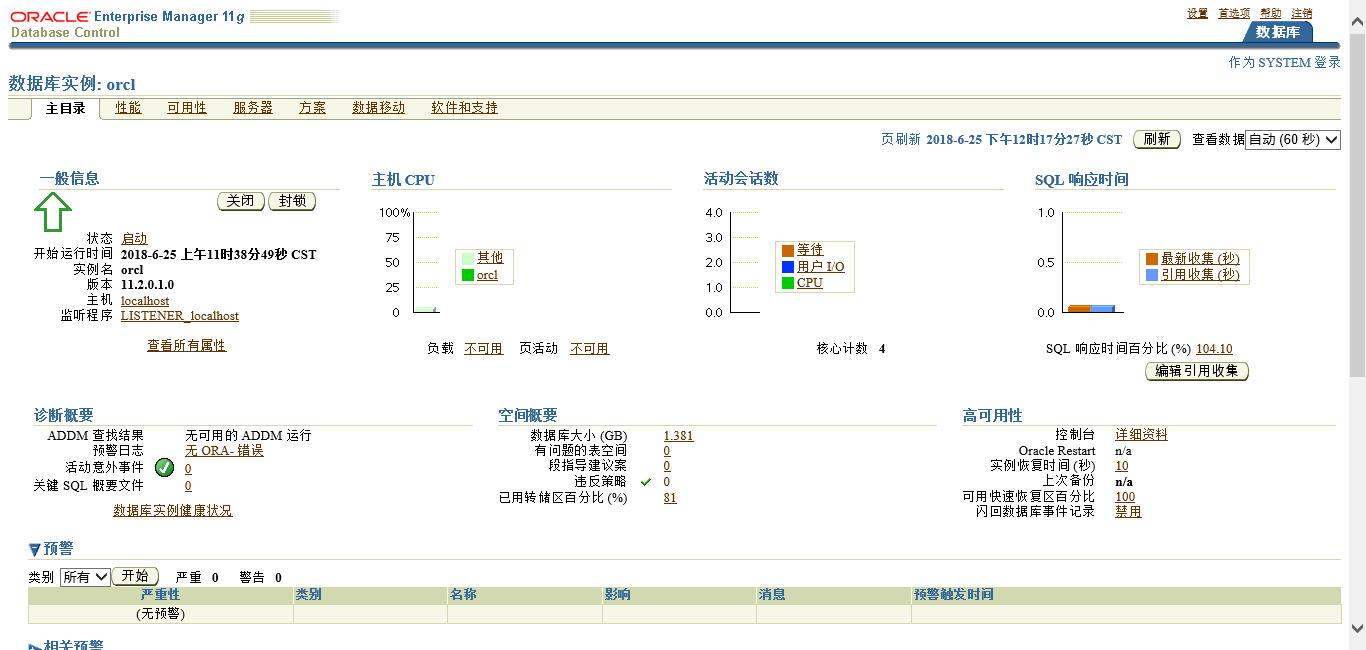Click the 启动 status link
The image size is (1366, 650).
[134, 239]
